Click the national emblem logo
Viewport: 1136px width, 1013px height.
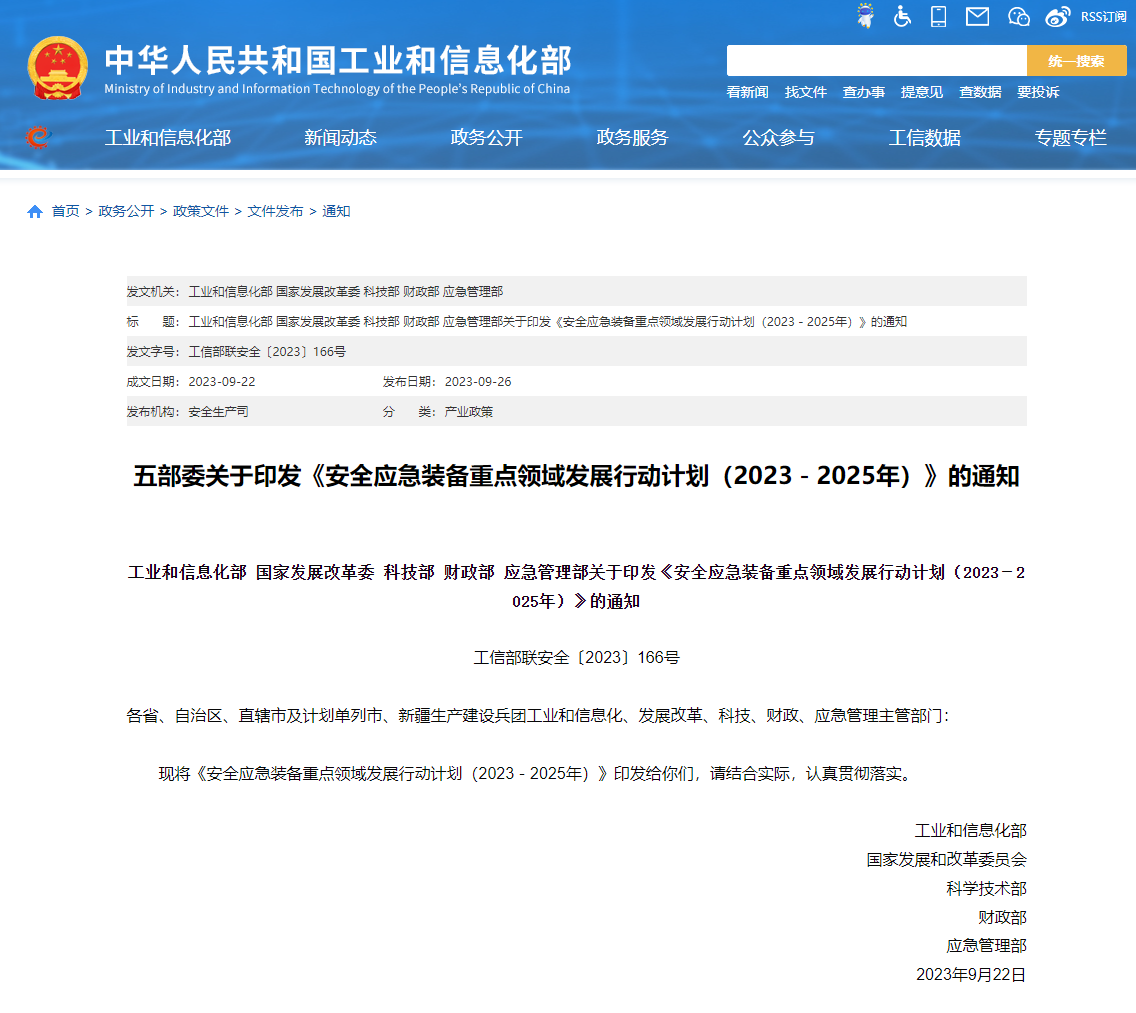58,67
